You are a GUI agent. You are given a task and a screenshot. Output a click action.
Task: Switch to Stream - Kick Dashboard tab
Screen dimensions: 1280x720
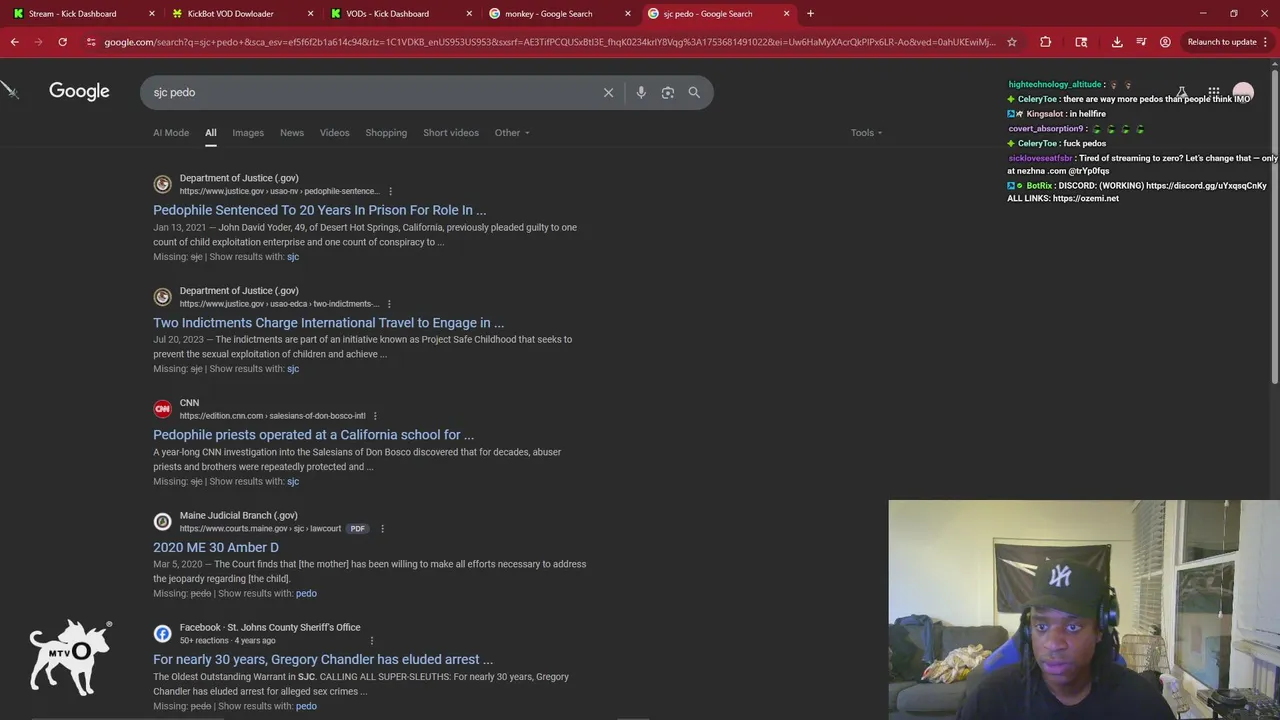72,14
